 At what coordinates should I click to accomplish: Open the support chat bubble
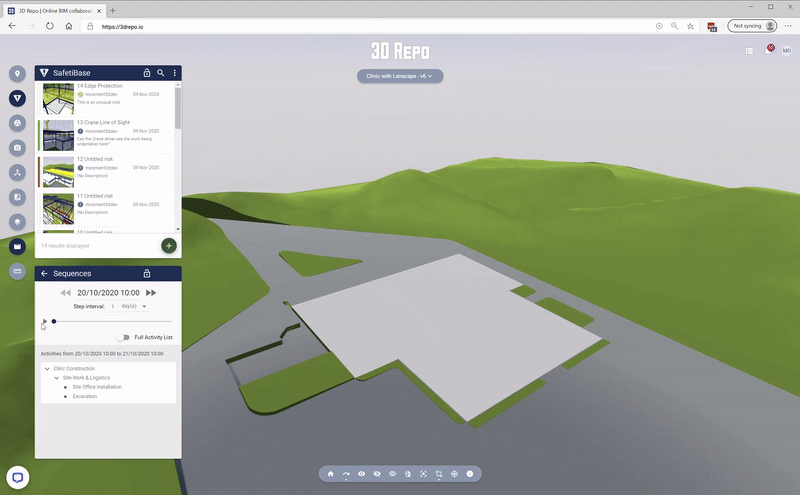(x=18, y=478)
